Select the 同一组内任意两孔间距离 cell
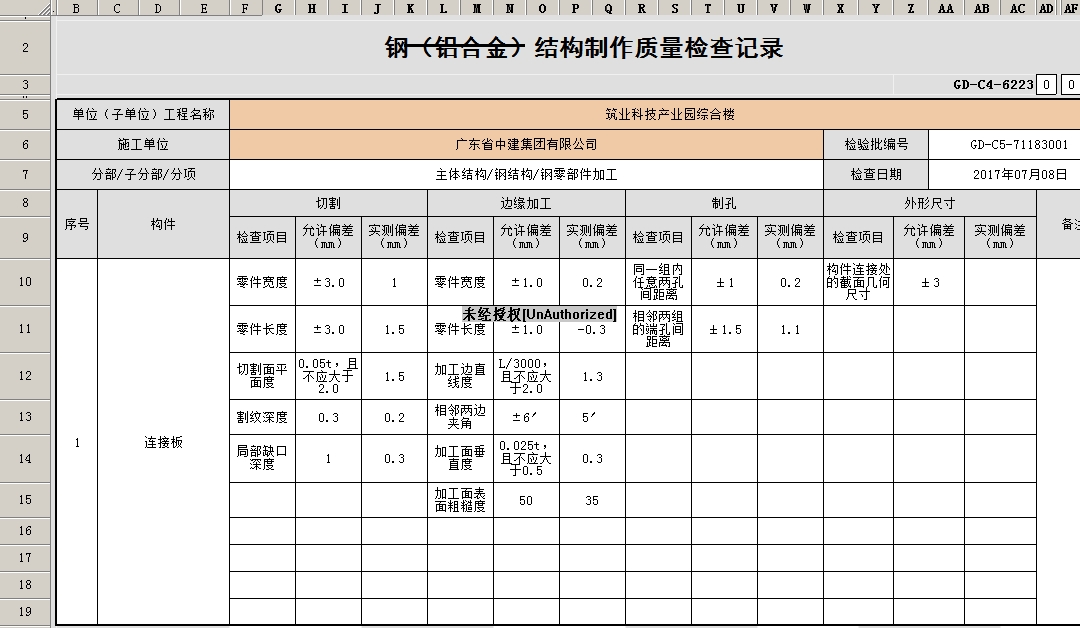Screen dimensions: 1080x628 pyautogui.click(x=658, y=282)
